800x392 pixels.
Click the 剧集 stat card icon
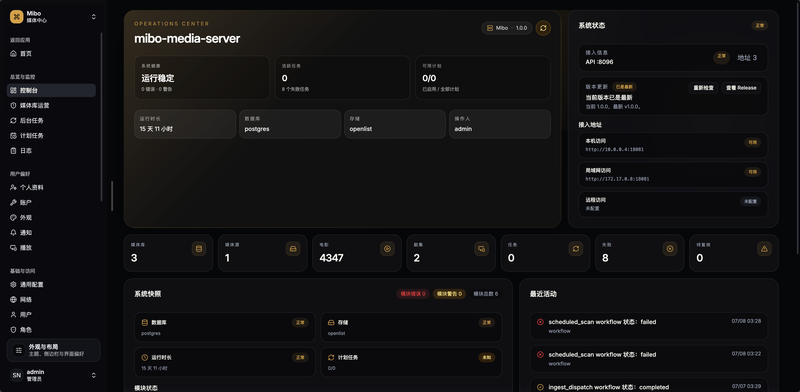coord(481,249)
